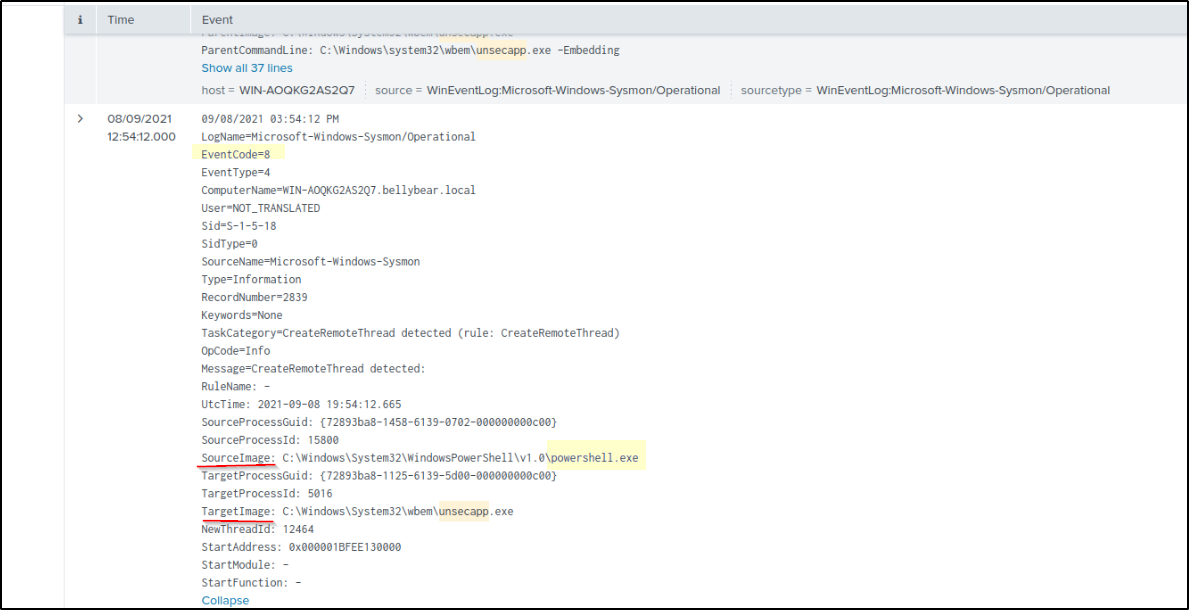Collapse the event using the Collapse link
The height and width of the screenshot is (610, 1189).
(x=225, y=600)
